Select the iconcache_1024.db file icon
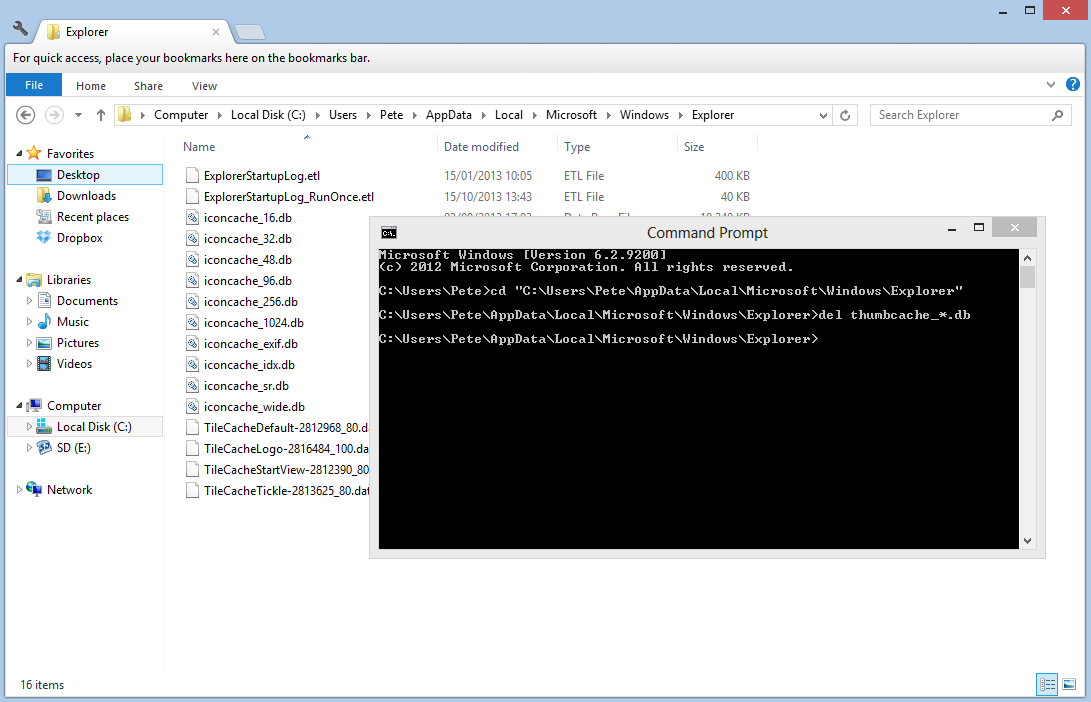This screenshot has height=702, width=1091. click(x=193, y=322)
